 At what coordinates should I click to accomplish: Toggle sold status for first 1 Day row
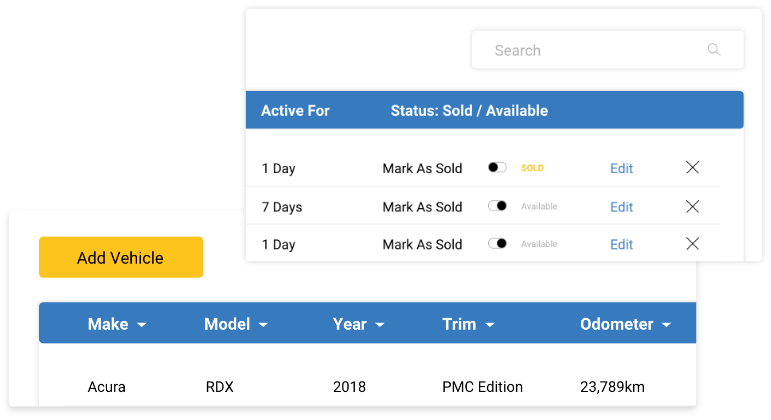[x=497, y=168]
